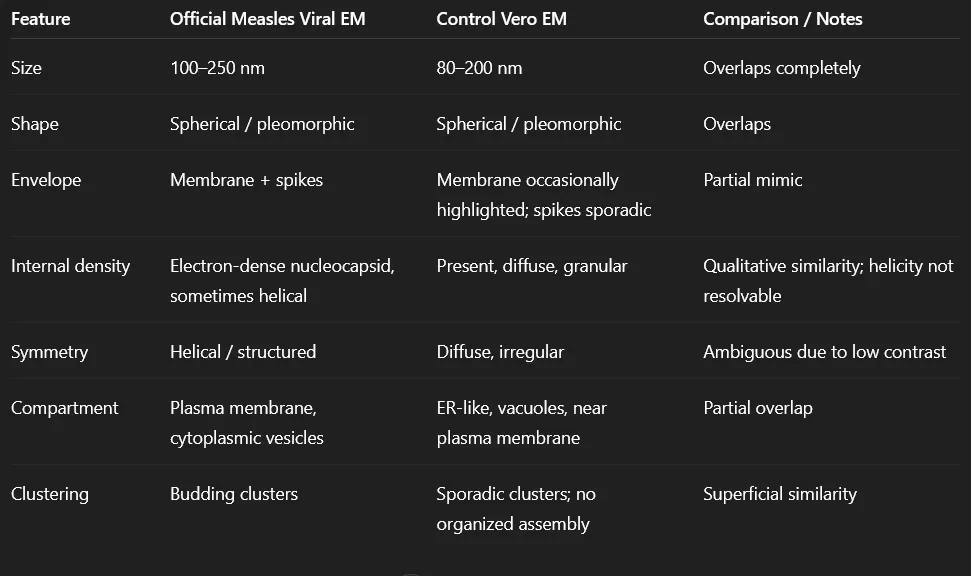Click the Official Measles Viral EM header
The image size is (971, 576).
(267, 19)
